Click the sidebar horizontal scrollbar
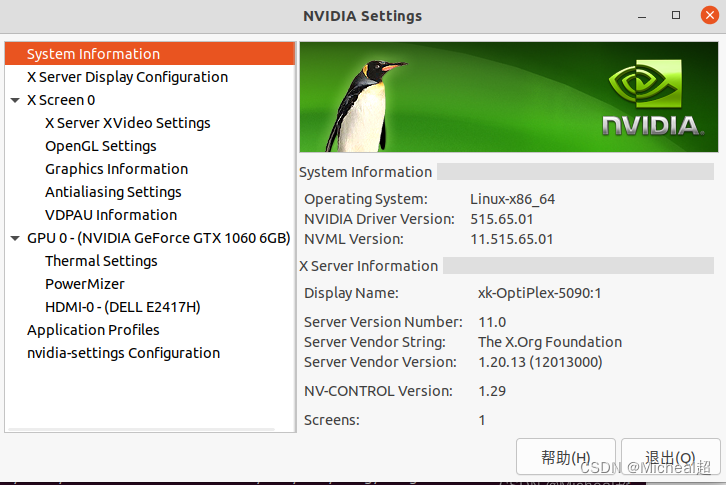726x485 pixels. tap(142, 429)
